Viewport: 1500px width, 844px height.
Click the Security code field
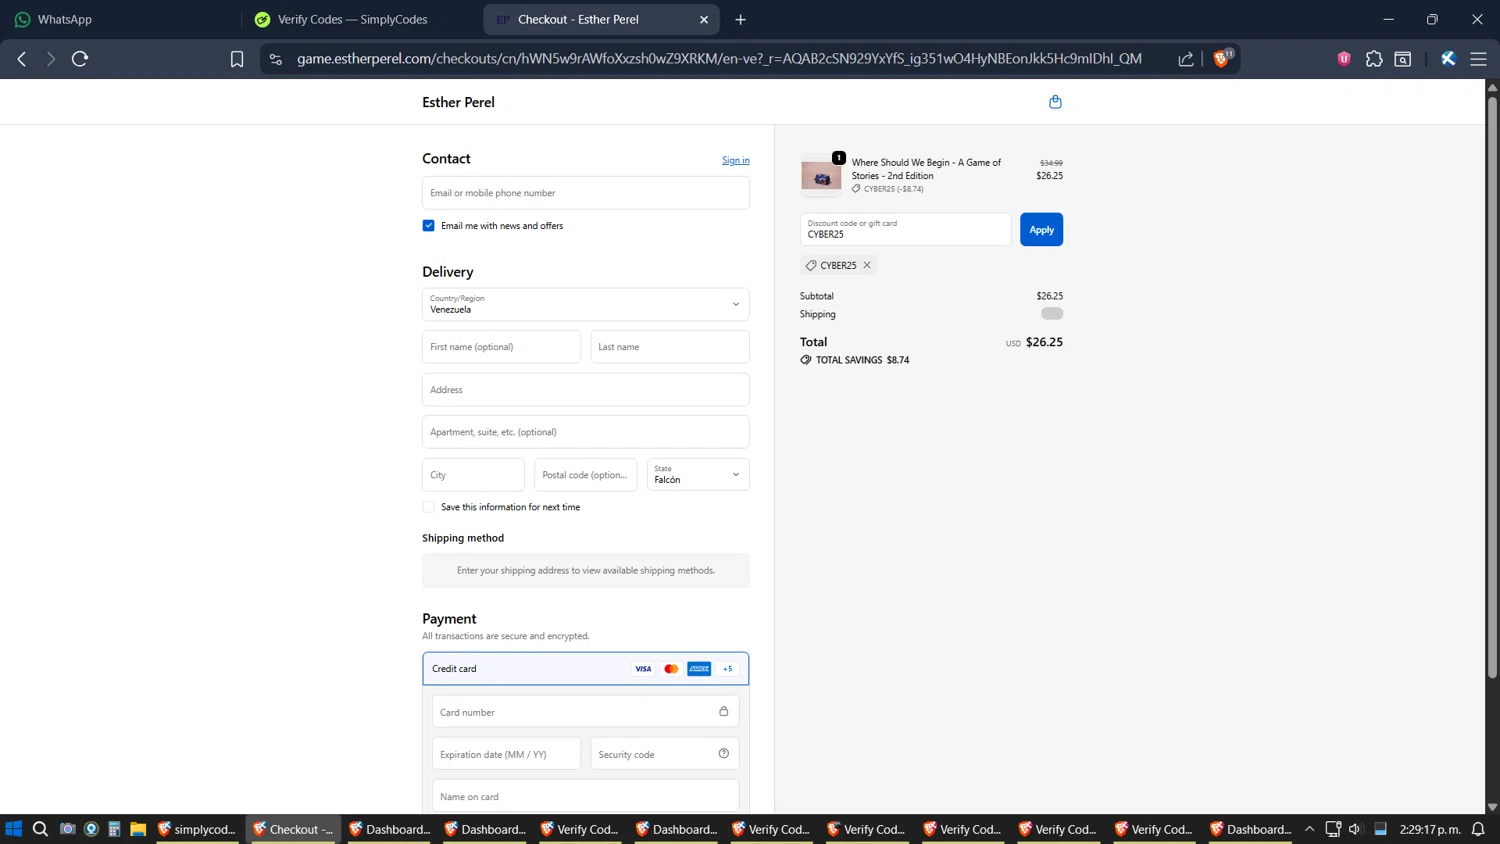point(665,754)
